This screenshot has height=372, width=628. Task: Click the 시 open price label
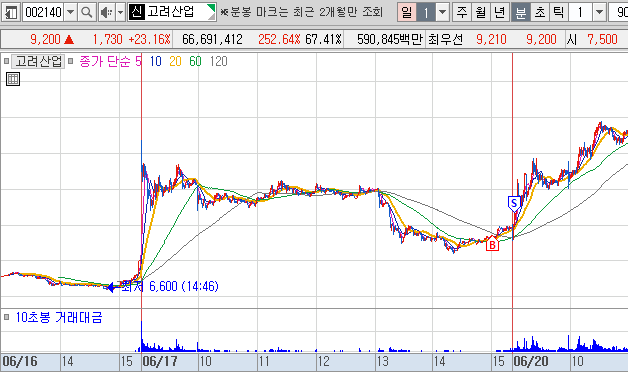572,39
